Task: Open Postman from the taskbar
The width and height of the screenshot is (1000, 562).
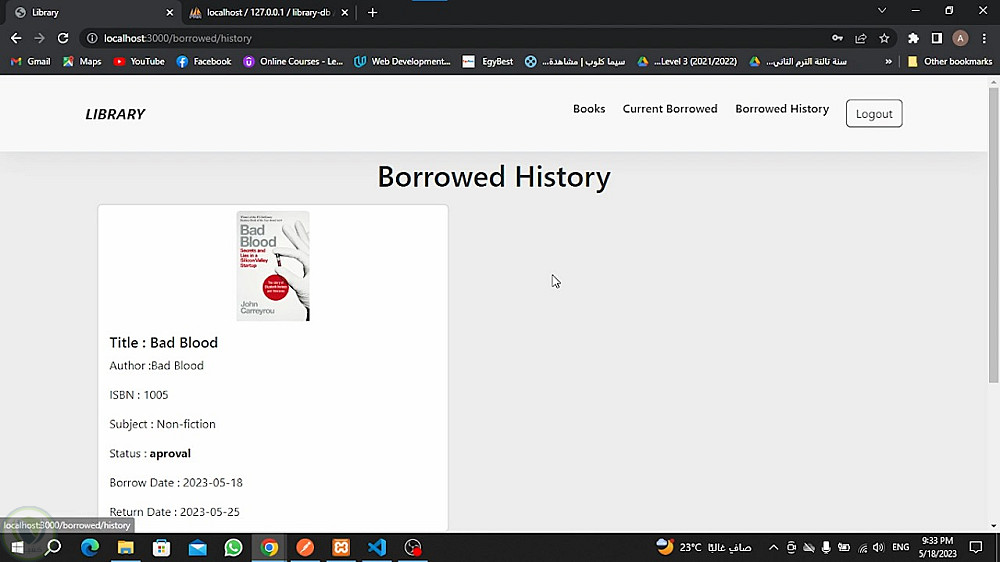Action: point(305,547)
